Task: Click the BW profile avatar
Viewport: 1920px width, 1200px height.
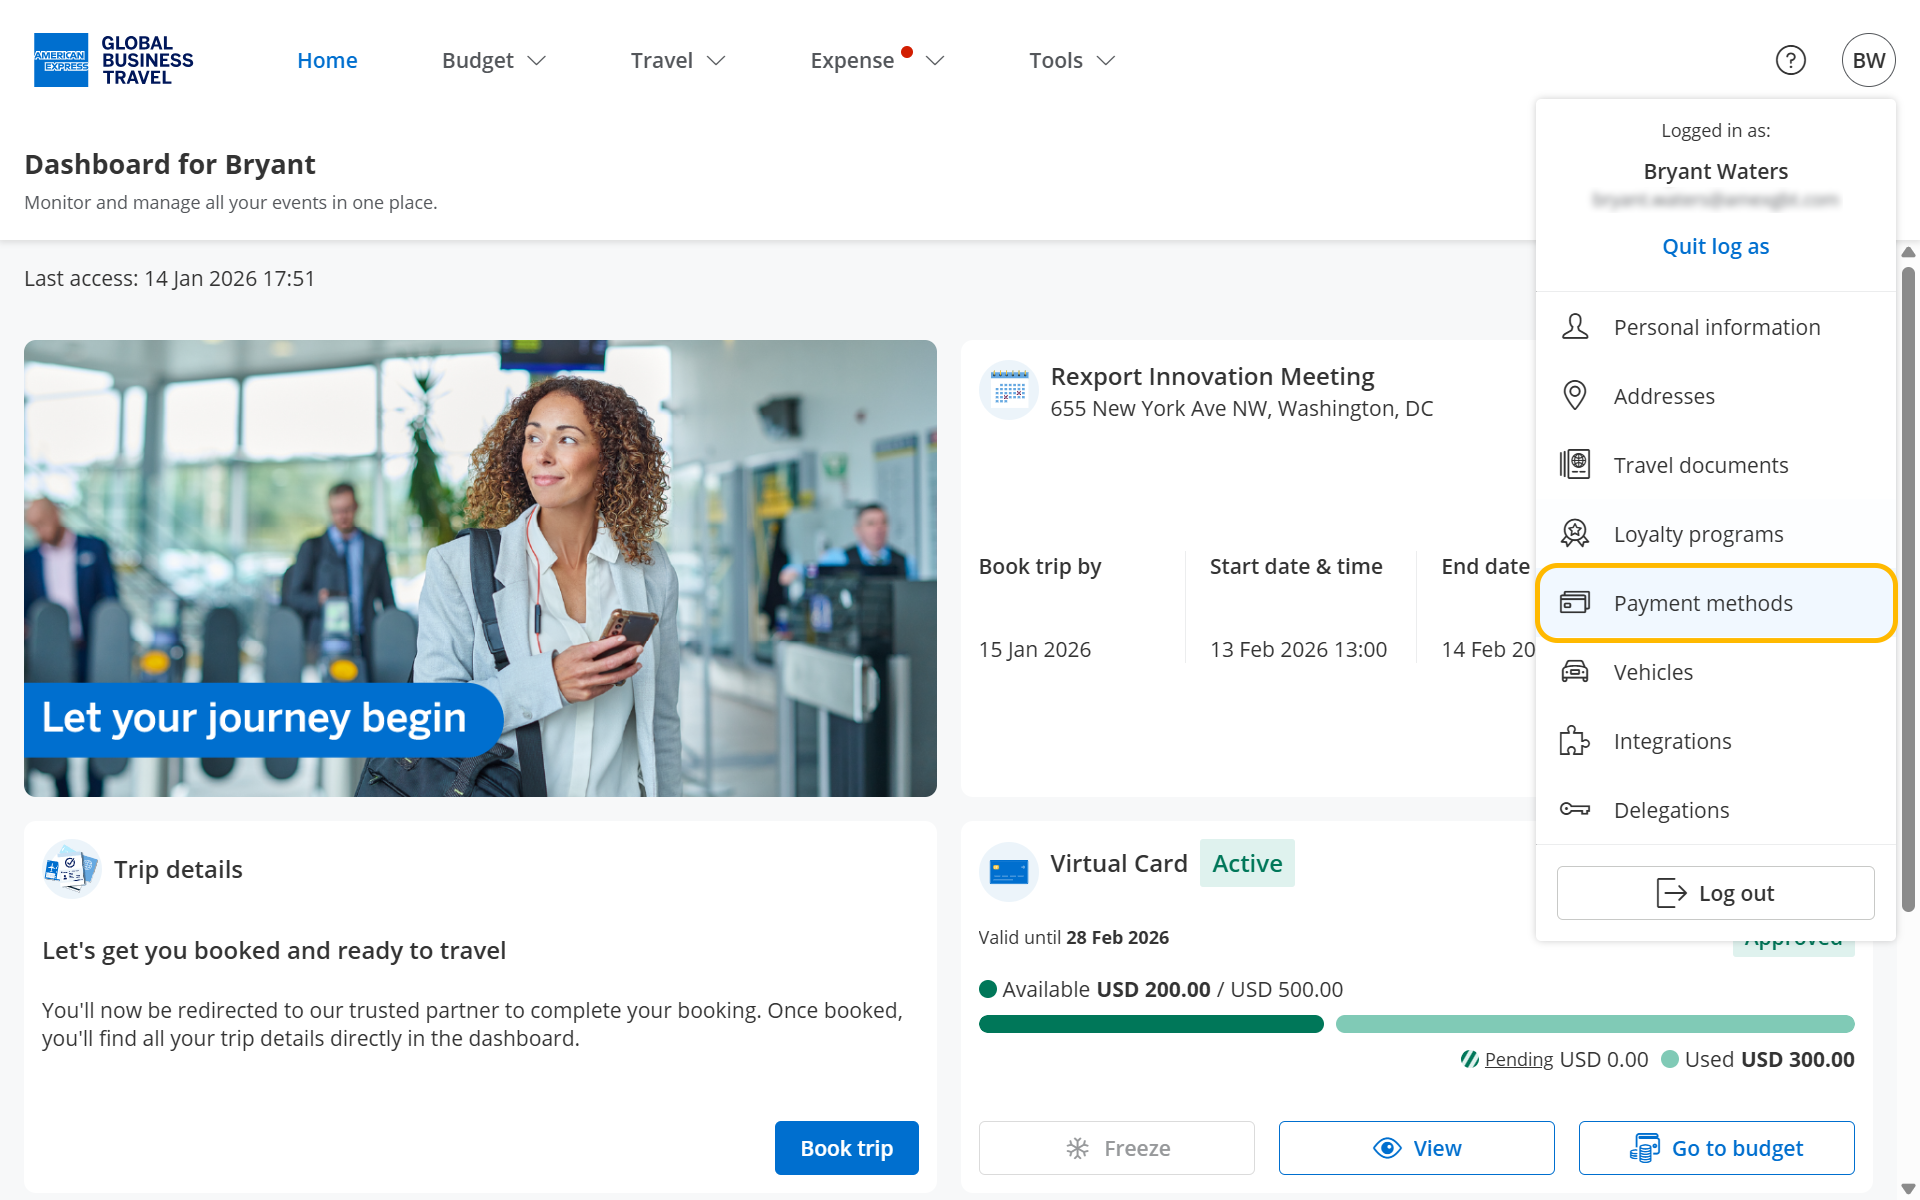Action: click(x=1868, y=60)
